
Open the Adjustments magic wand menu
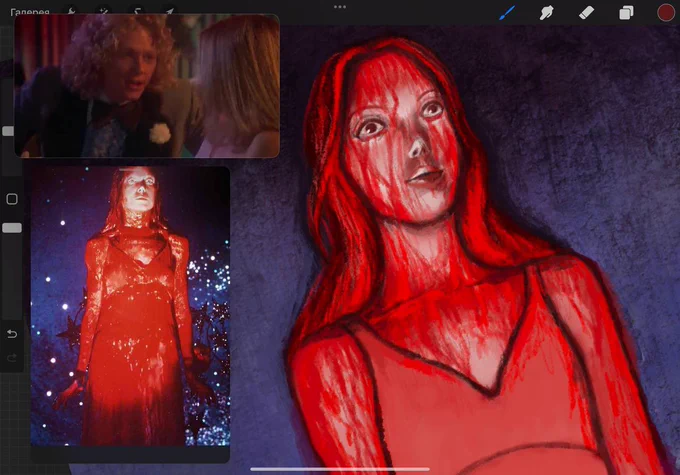[x=104, y=11]
